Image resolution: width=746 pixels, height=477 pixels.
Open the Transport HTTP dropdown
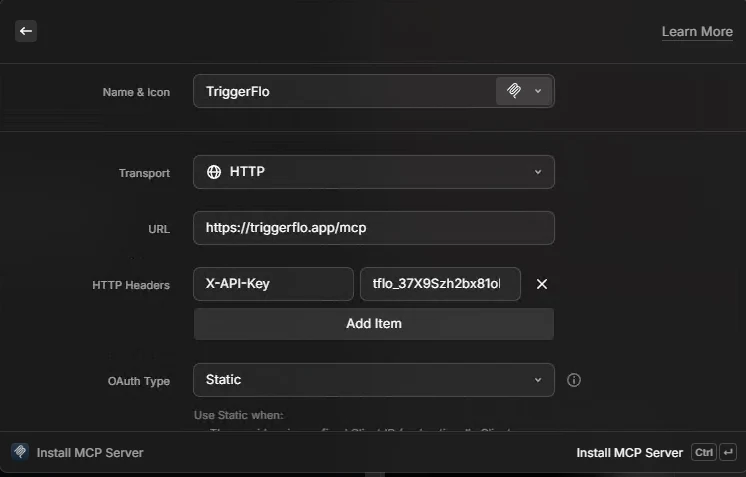[373, 172]
